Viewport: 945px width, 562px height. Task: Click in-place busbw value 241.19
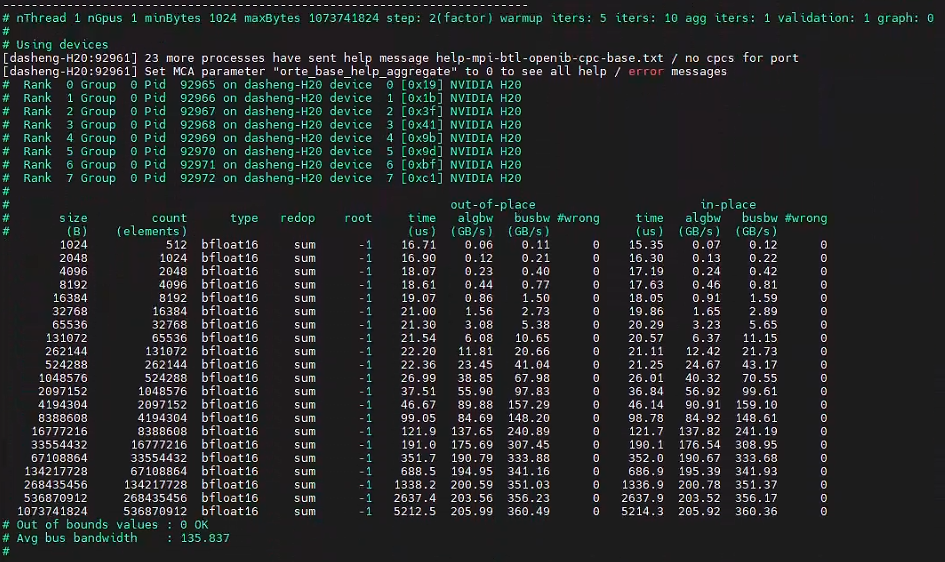(756, 431)
